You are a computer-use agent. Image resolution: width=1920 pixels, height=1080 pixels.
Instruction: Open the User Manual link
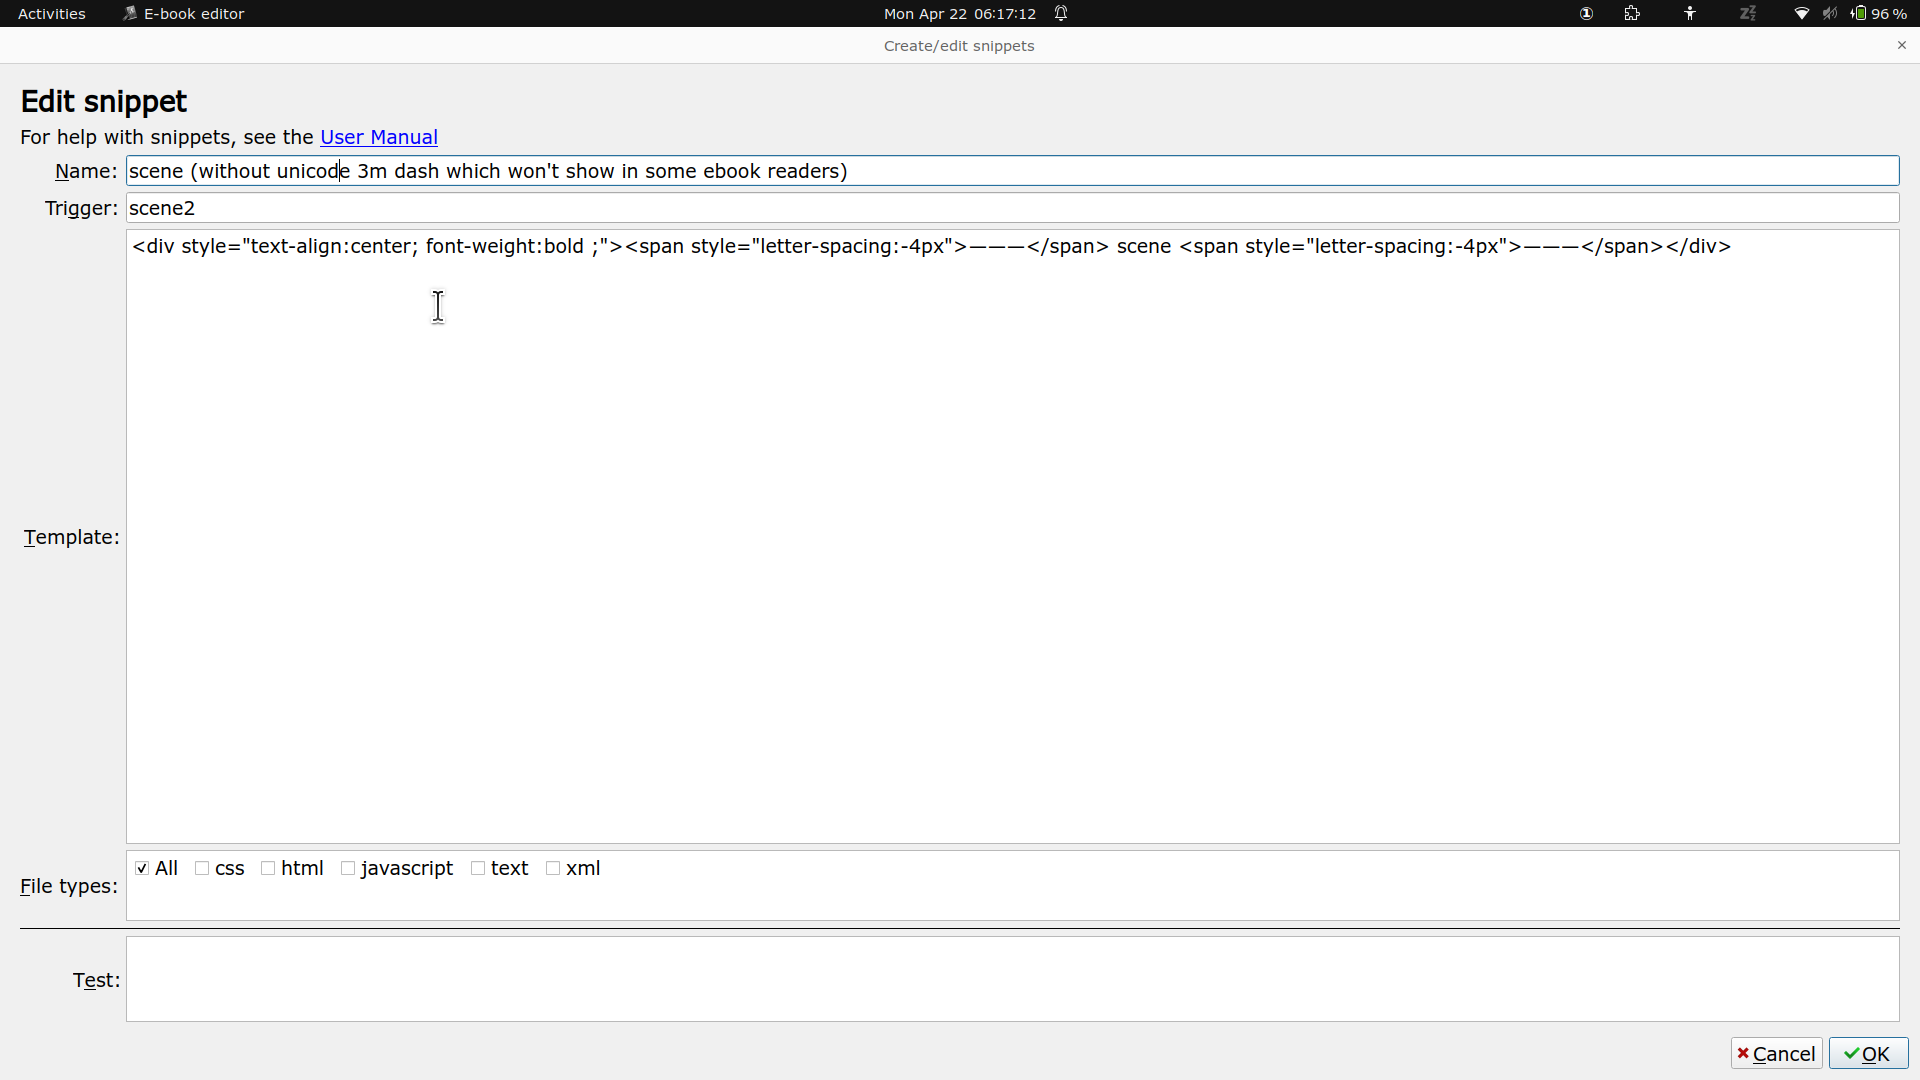coord(378,137)
